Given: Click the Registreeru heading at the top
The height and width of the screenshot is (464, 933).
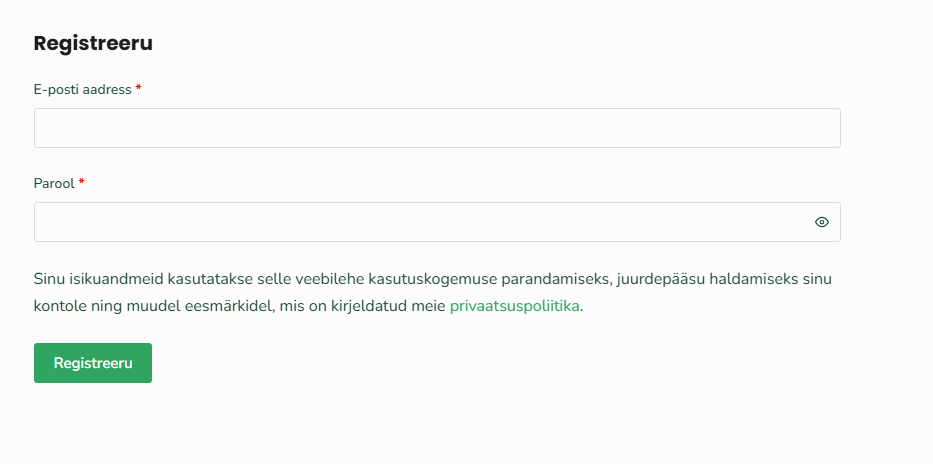Looking at the screenshot, I should point(93,43).
